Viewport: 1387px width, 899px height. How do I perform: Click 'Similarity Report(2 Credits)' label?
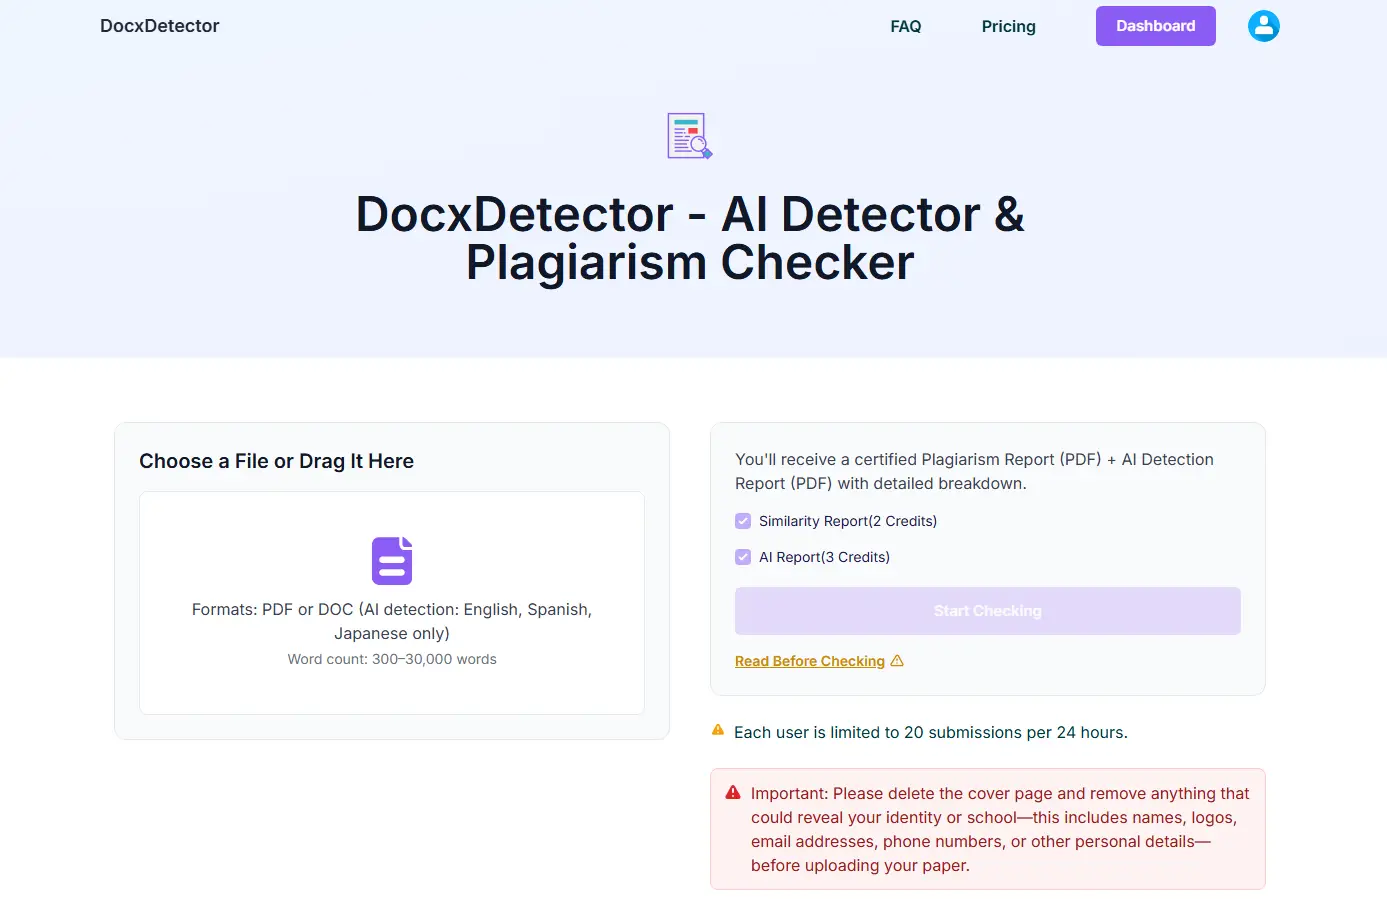848,521
